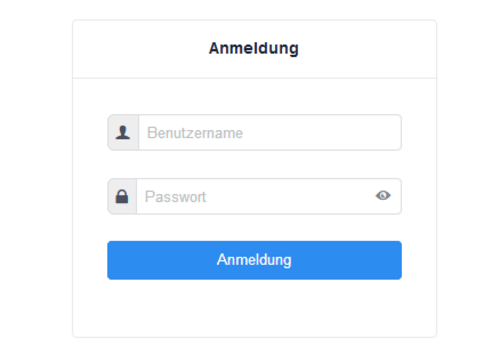Place cursor on the Benutzername placeholder text
The width and height of the screenshot is (500, 363).
pos(195,133)
